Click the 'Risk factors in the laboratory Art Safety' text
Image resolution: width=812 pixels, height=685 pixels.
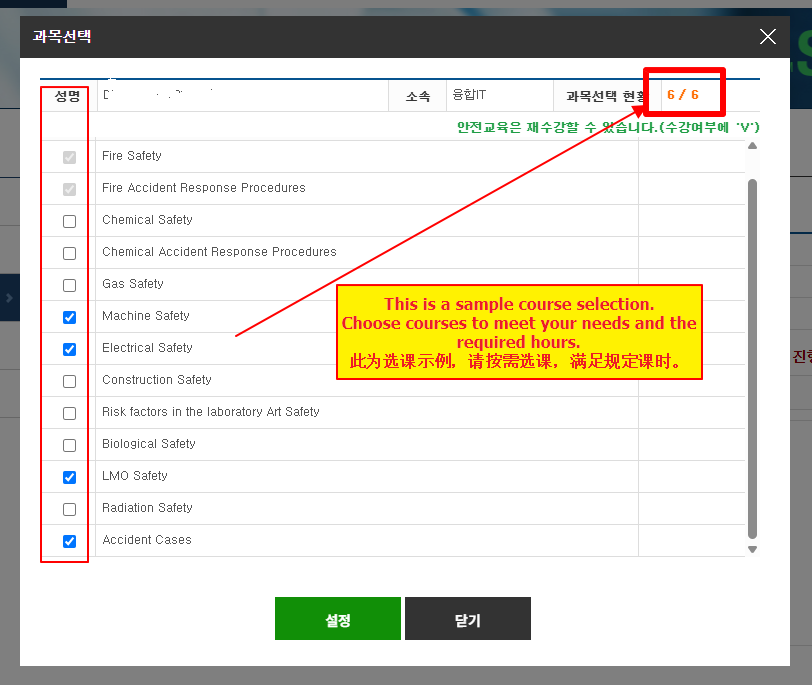(210, 412)
